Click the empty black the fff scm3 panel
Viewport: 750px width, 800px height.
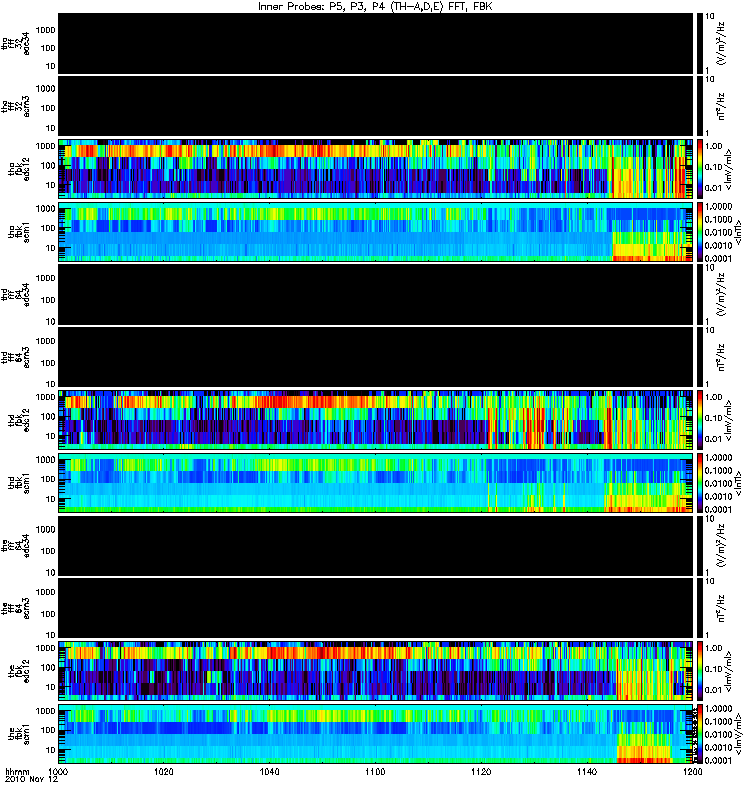point(376,608)
